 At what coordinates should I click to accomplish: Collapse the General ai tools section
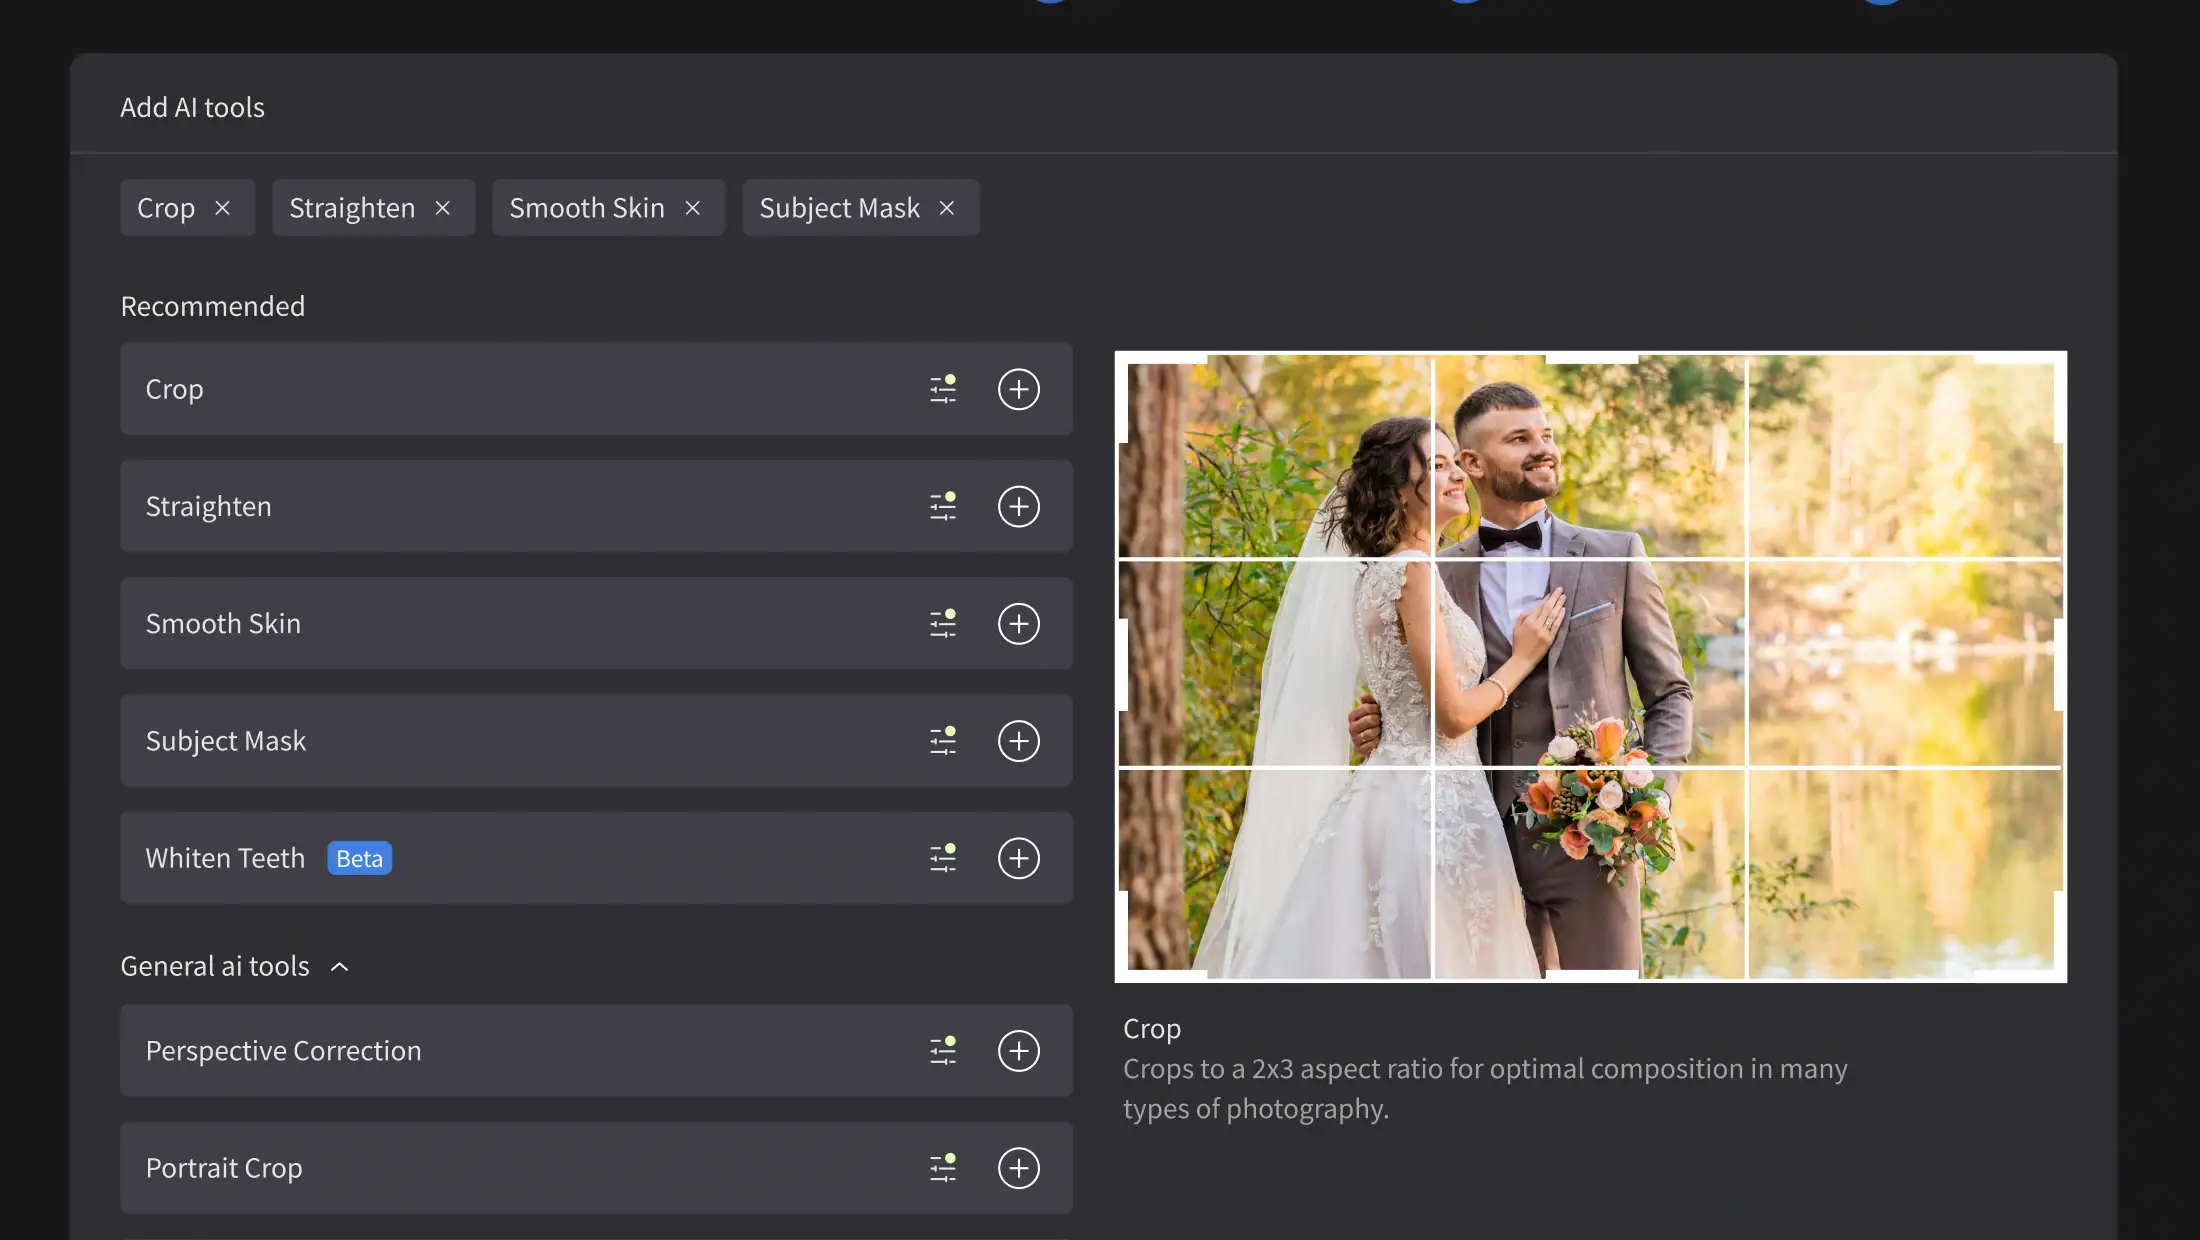pos(339,967)
